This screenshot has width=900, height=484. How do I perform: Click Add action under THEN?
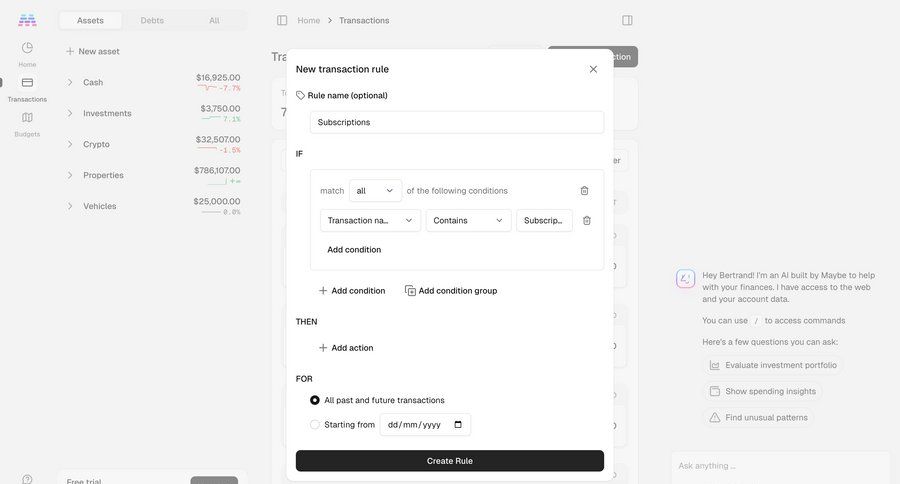pos(346,348)
